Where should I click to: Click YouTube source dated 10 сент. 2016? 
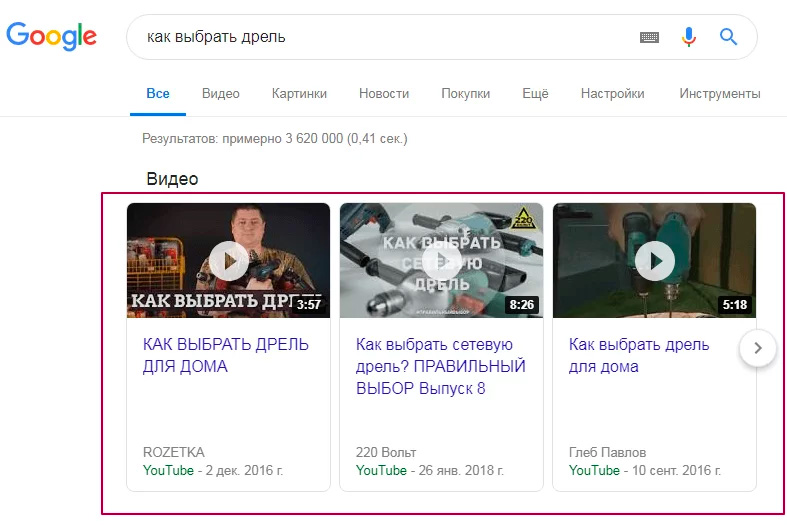pyautogui.click(x=594, y=470)
